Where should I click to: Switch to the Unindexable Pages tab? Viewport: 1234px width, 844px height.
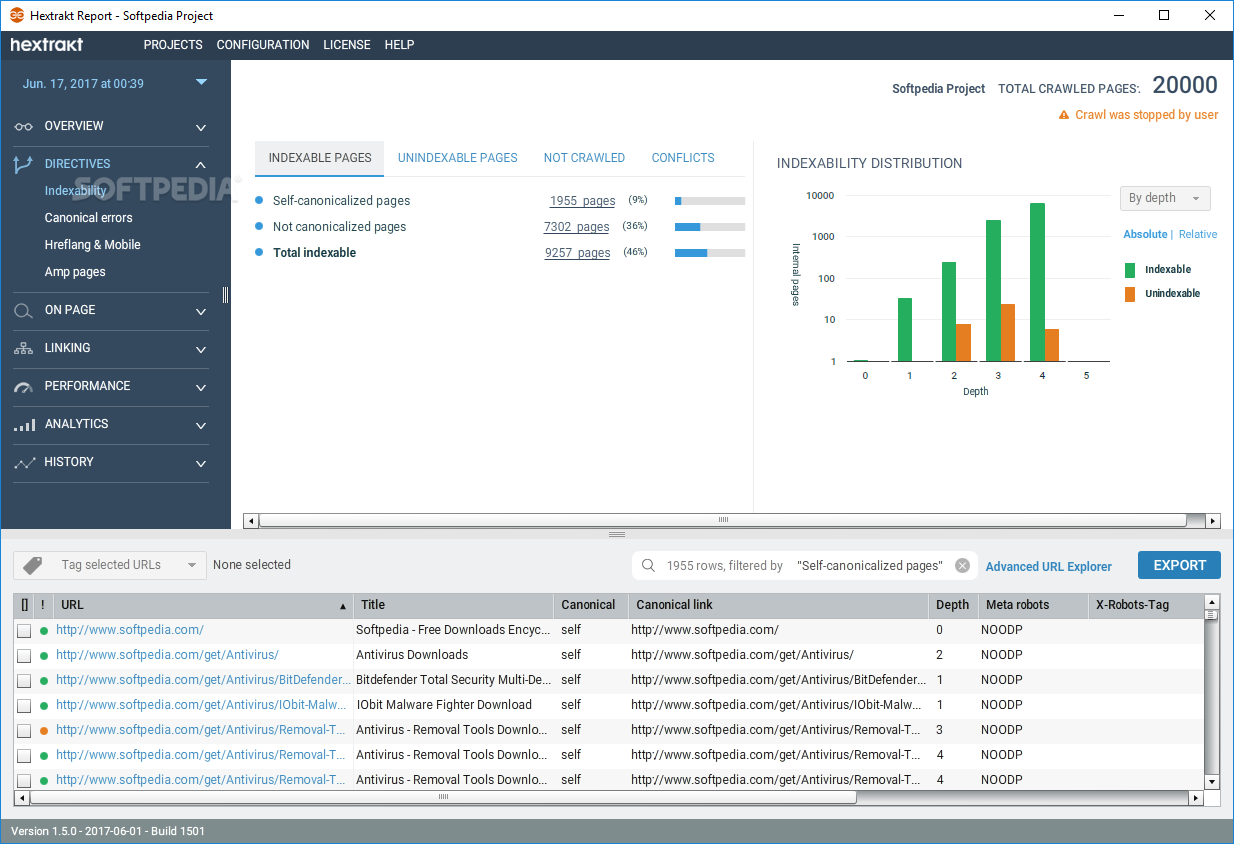458,158
